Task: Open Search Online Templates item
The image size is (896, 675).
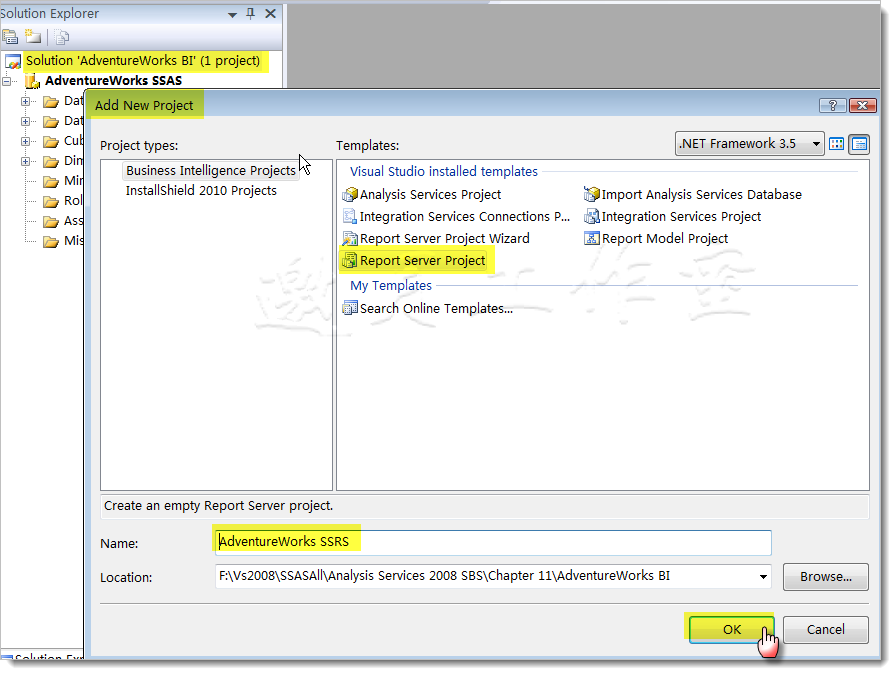Action: 427,309
